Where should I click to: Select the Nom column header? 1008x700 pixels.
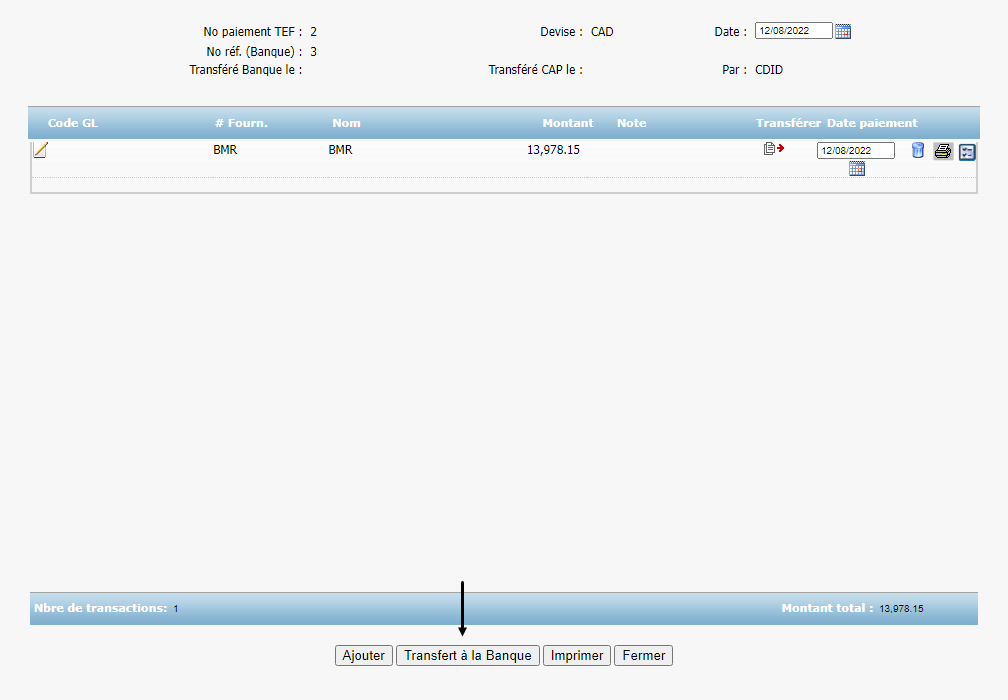coord(346,123)
